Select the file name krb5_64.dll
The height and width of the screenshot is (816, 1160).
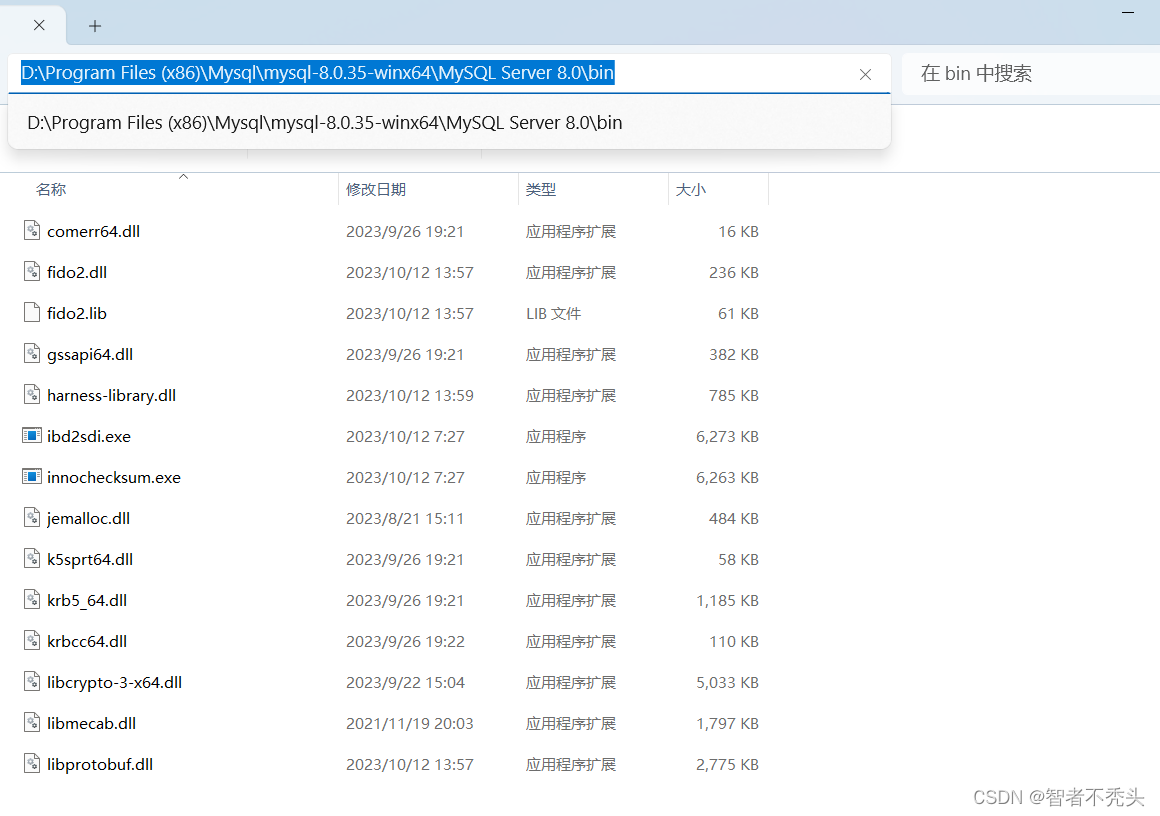point(87,601)
